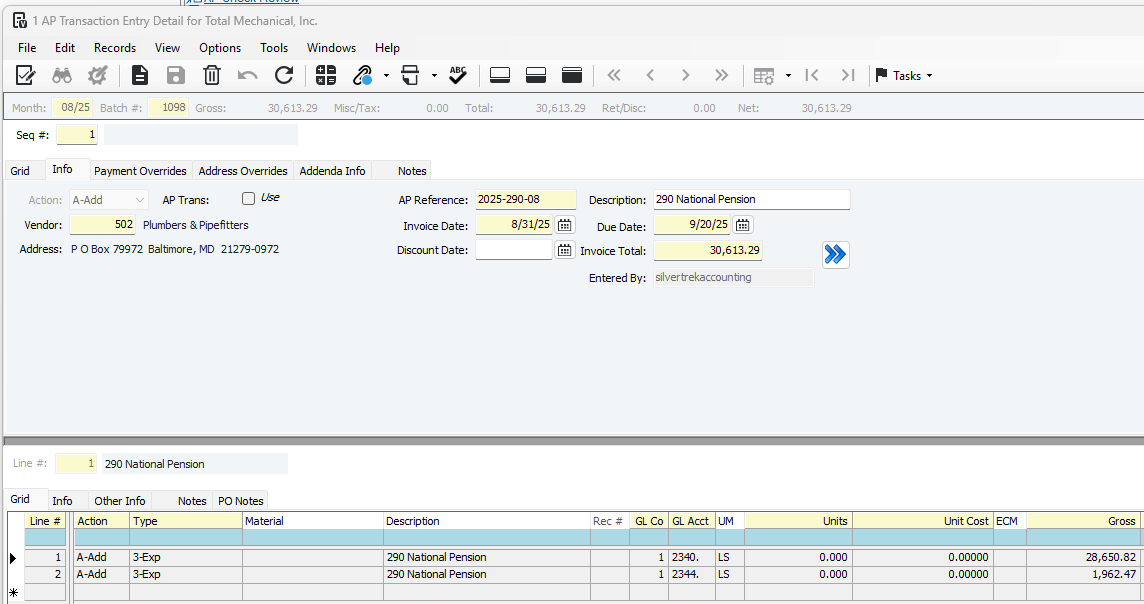Open the binoculars search icon
Image resolution: width=1144 pixels, height=604 pixels.
tap(62, 75)
